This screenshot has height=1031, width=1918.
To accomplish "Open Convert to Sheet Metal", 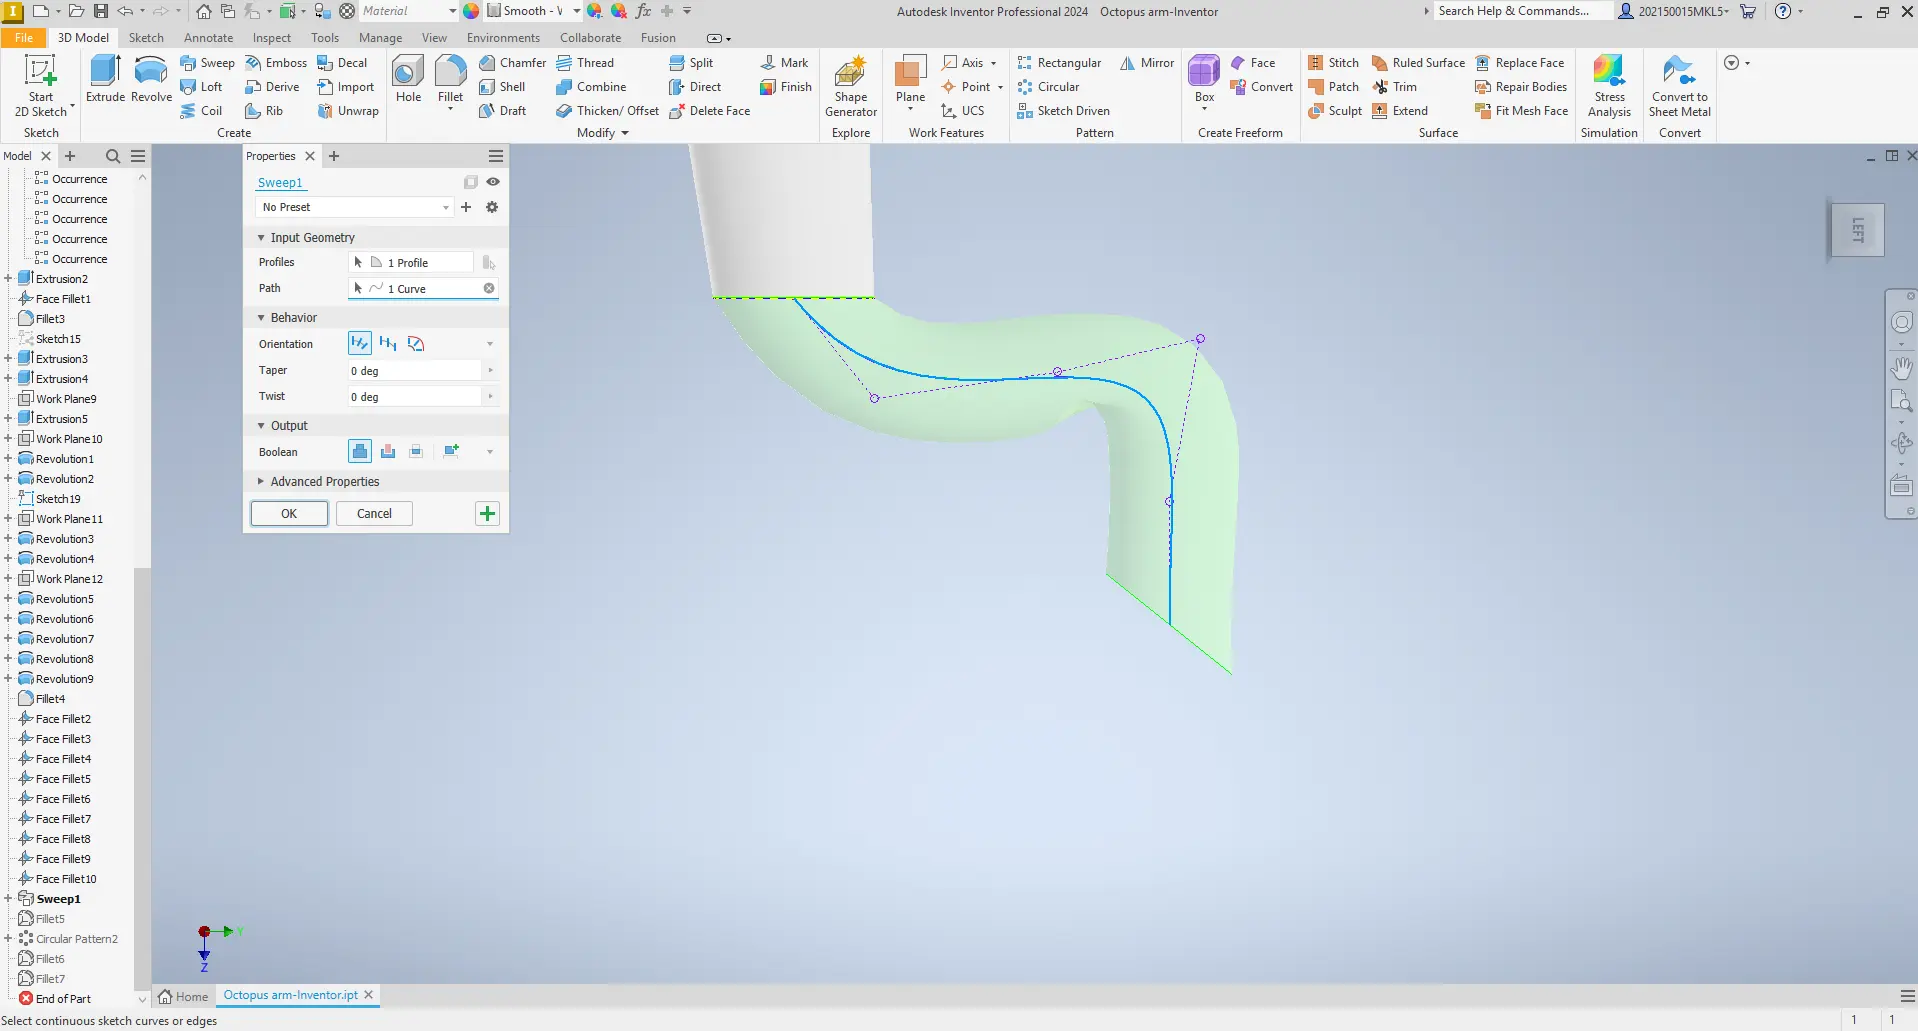I will click(1679, 85).
